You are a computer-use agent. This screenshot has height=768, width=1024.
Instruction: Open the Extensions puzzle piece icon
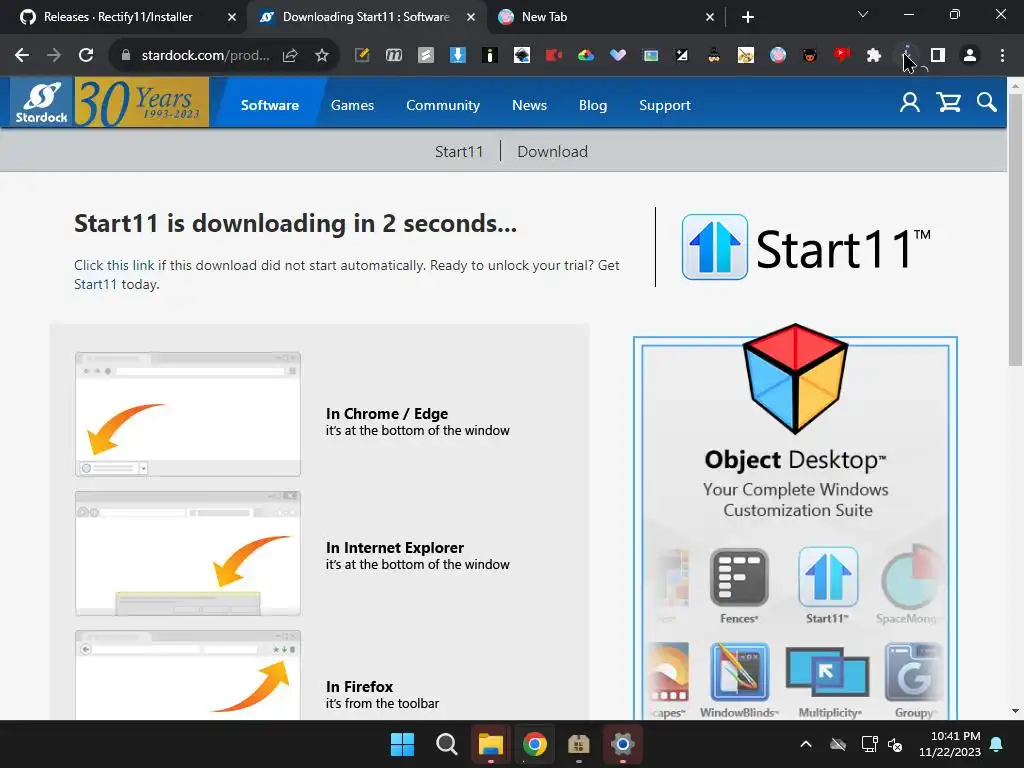tap(874, 56)
